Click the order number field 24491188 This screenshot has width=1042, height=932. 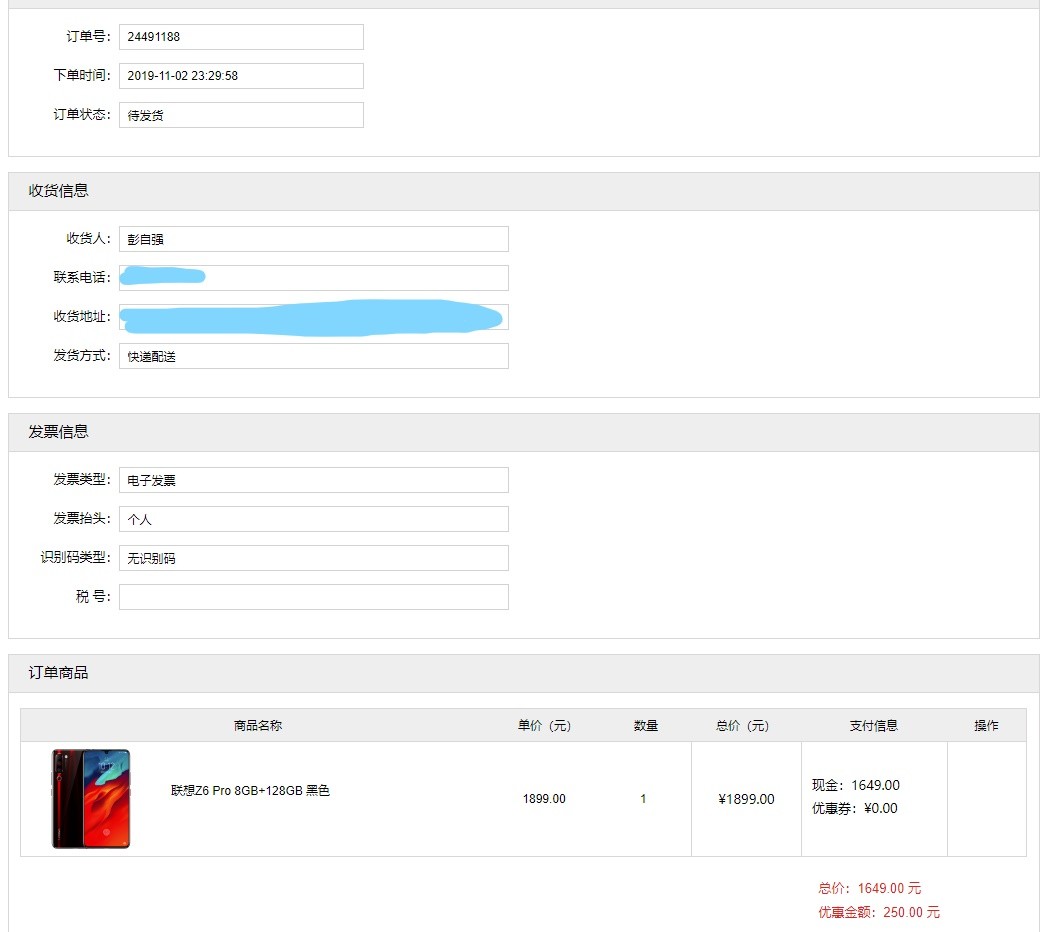[241, 37]
